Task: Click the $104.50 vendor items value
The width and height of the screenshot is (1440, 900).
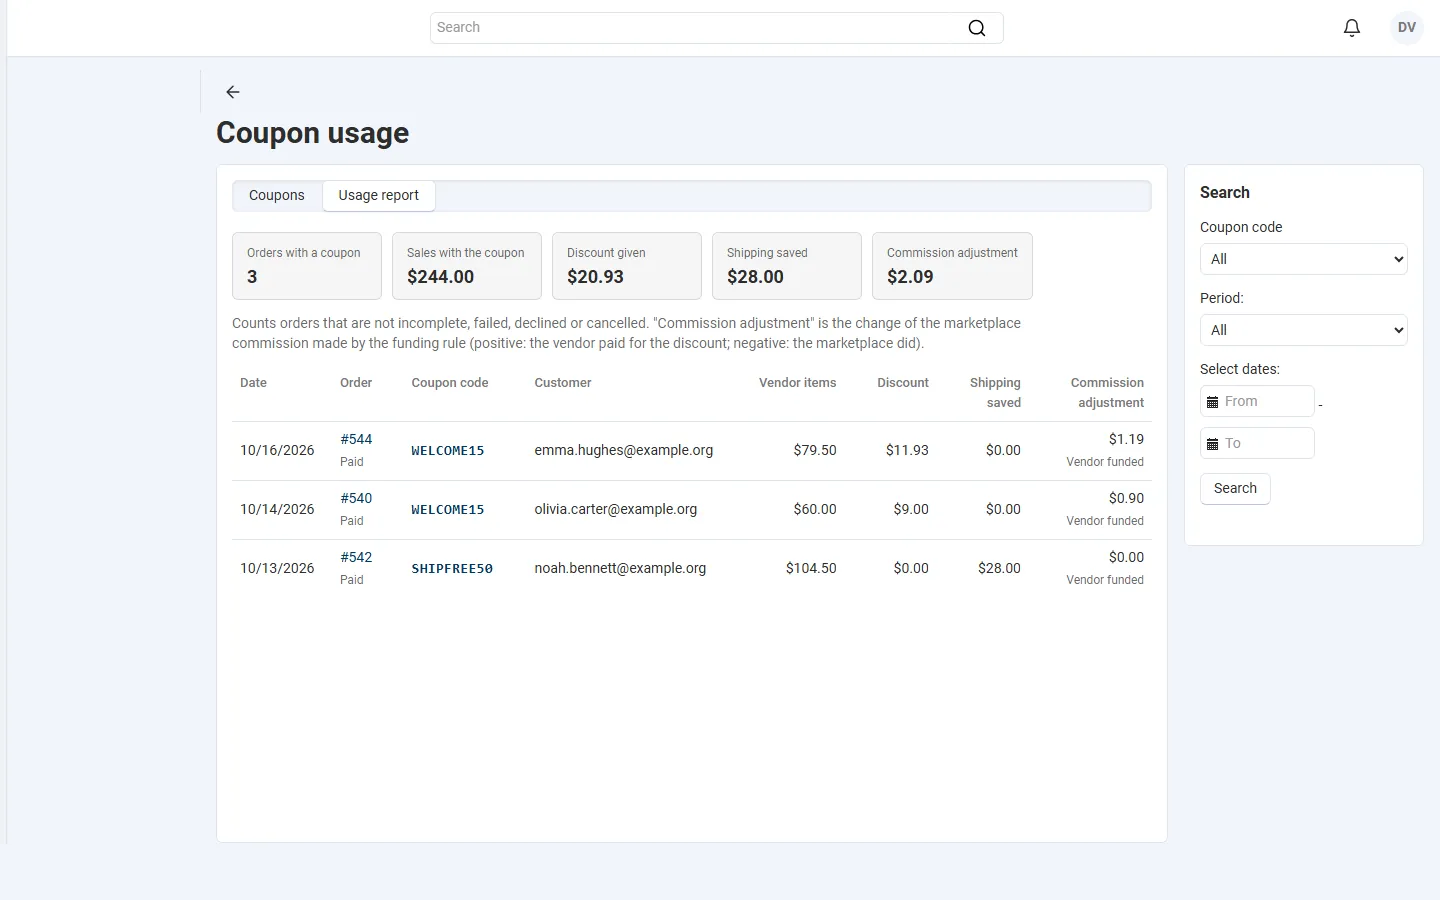Action: [x=811, y=568]
